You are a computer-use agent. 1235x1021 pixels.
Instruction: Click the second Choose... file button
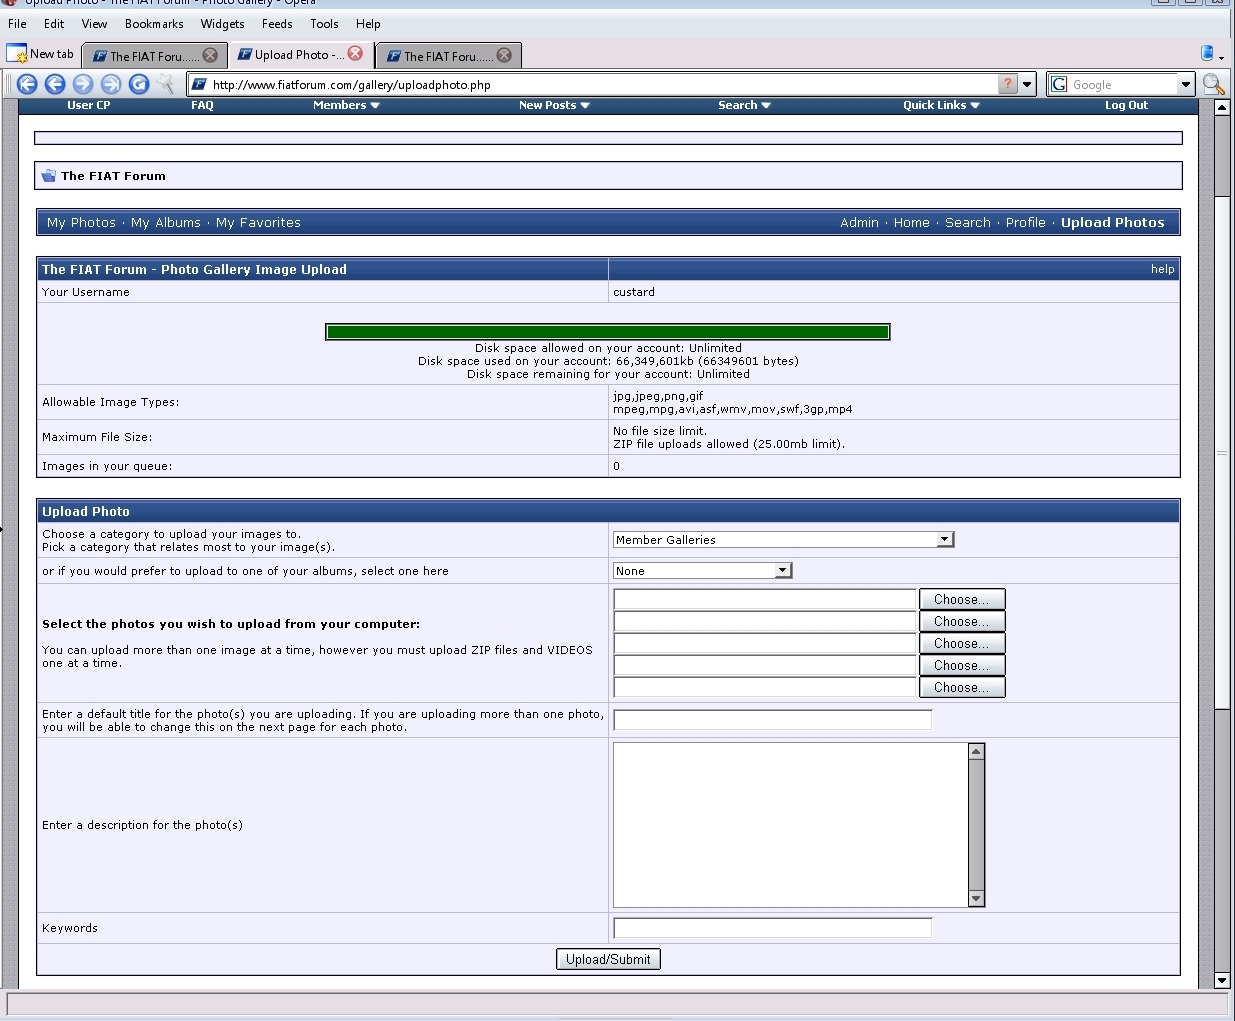962,621
